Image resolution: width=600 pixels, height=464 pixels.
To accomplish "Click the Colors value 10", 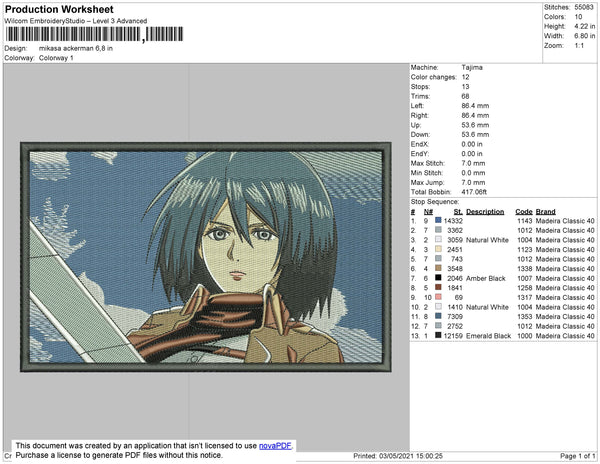I will coord(578,17).
